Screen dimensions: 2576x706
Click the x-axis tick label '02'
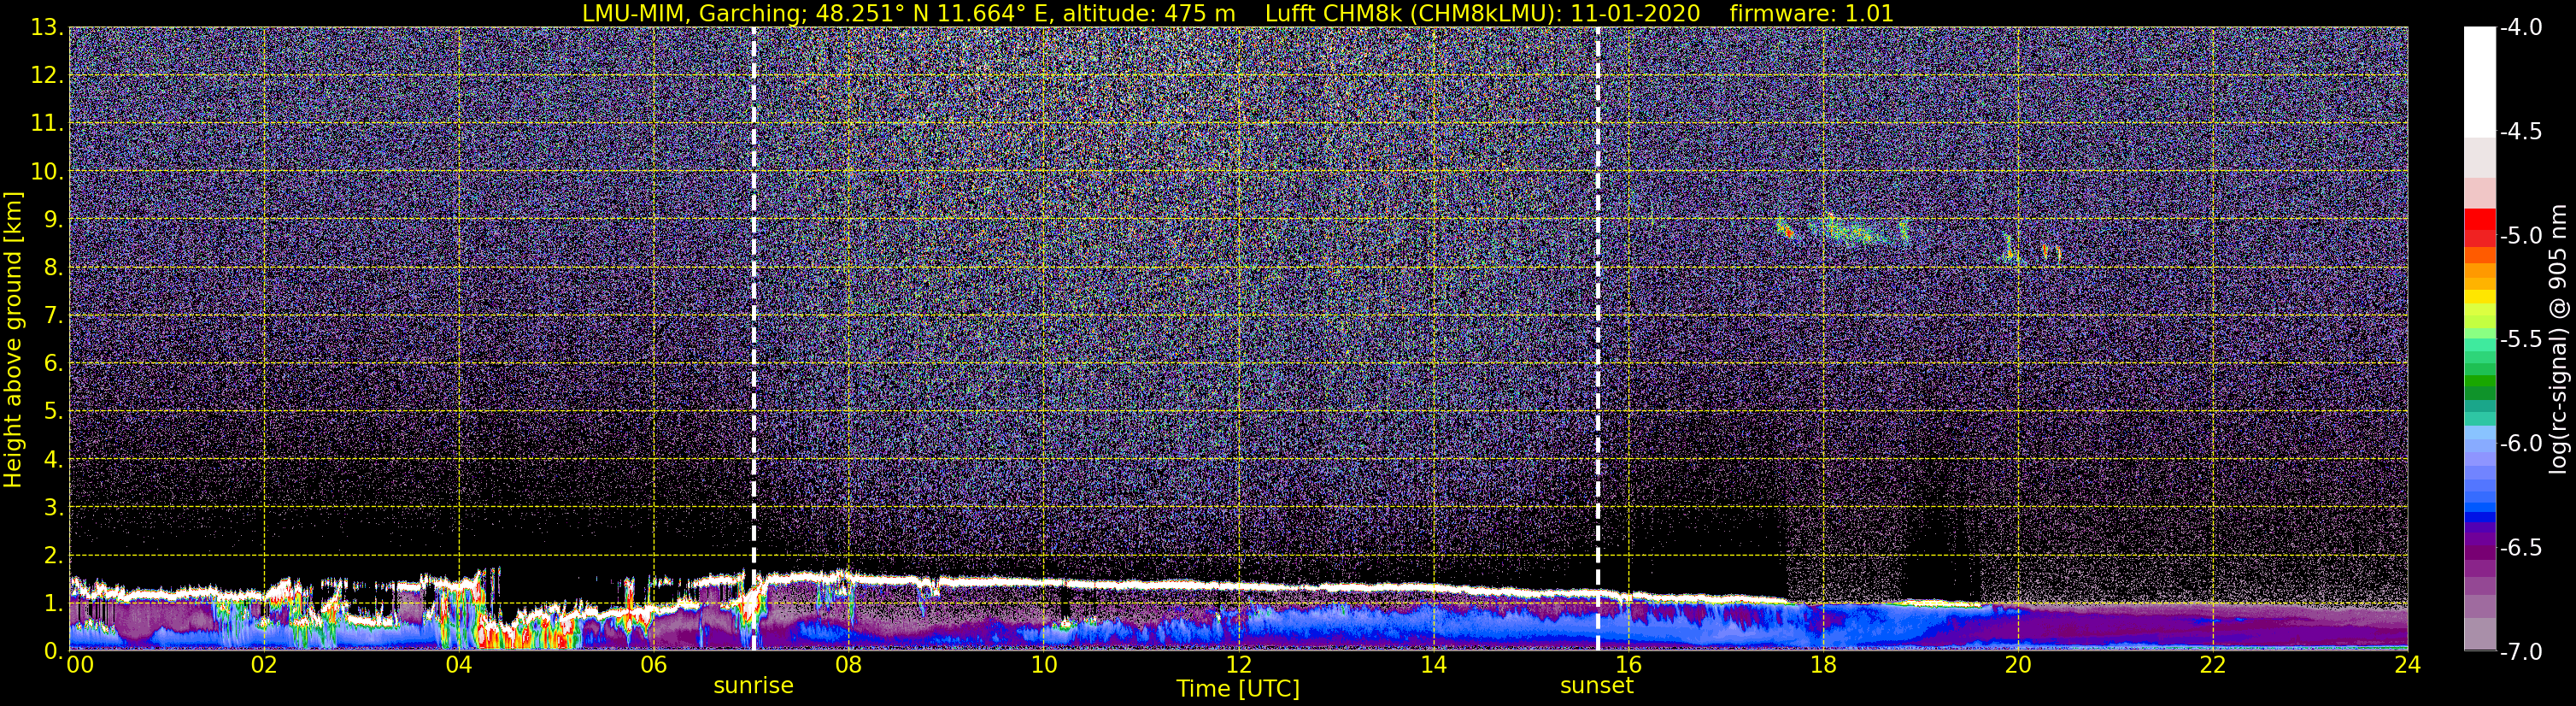[264, 665]
